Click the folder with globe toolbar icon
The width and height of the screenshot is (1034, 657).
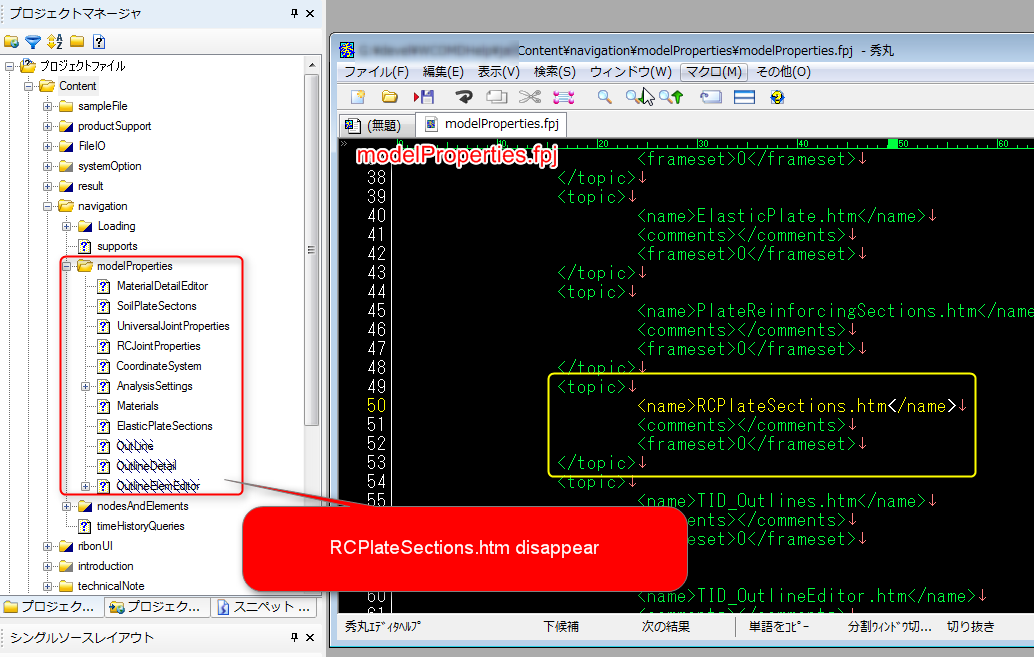click(x=11, y=42)
